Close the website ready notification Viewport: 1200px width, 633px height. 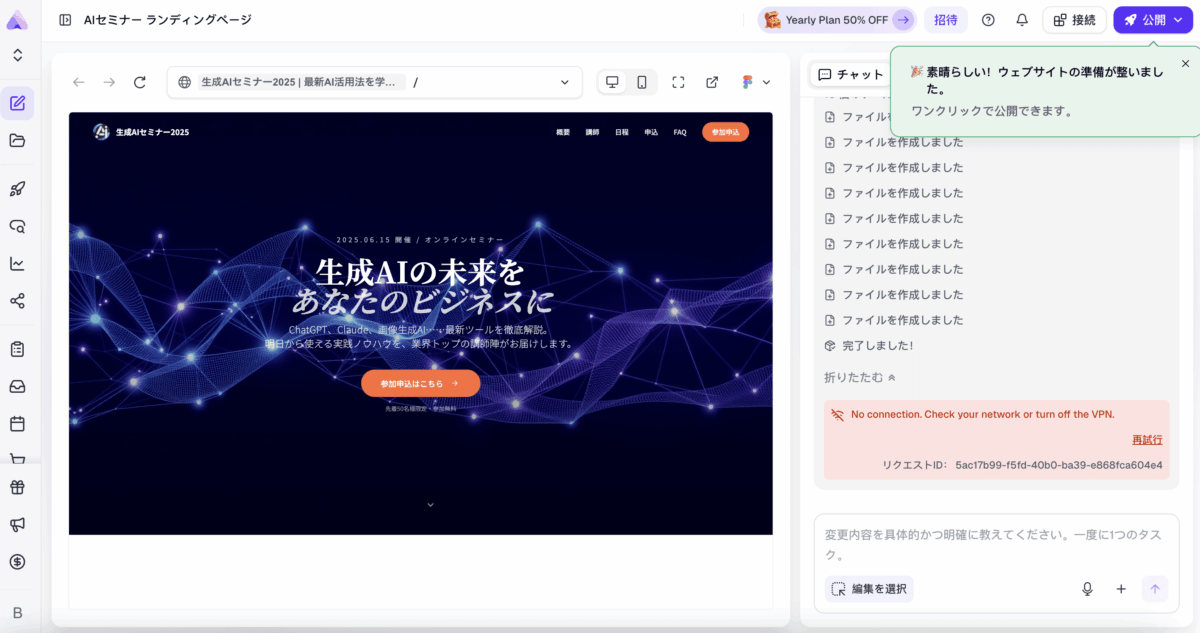point(1186,63)
